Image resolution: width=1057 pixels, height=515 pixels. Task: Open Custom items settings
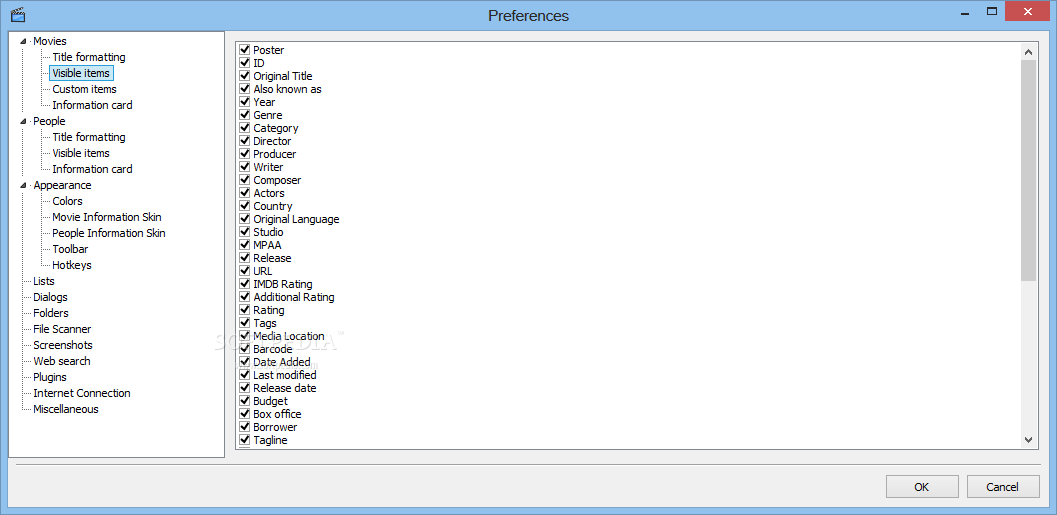point(84,89)
